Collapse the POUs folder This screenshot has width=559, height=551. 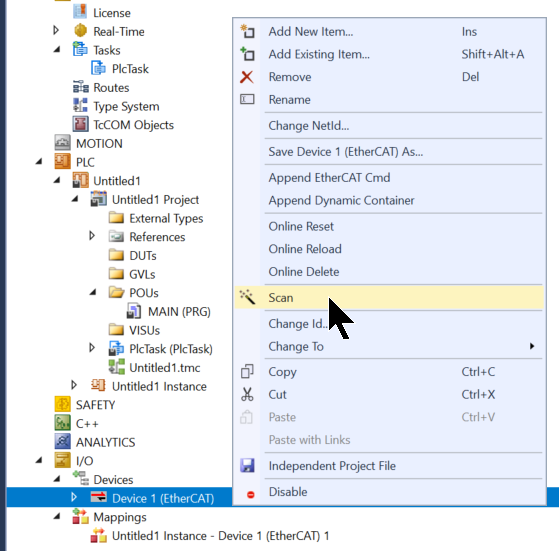(x=93, y=292)
